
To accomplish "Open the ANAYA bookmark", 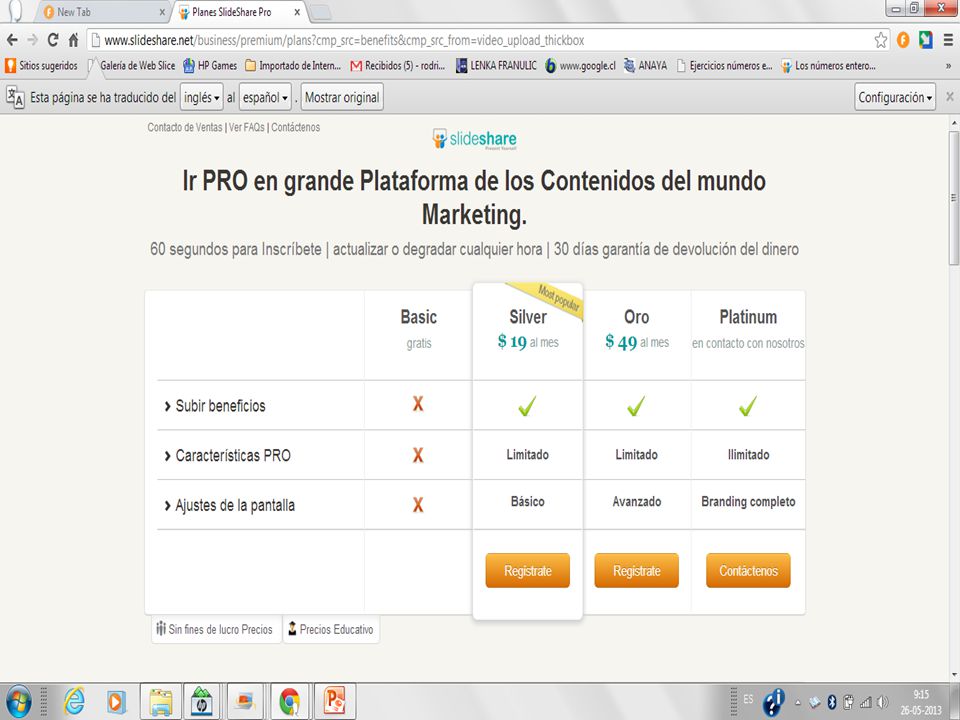I will tap(645, 66).
